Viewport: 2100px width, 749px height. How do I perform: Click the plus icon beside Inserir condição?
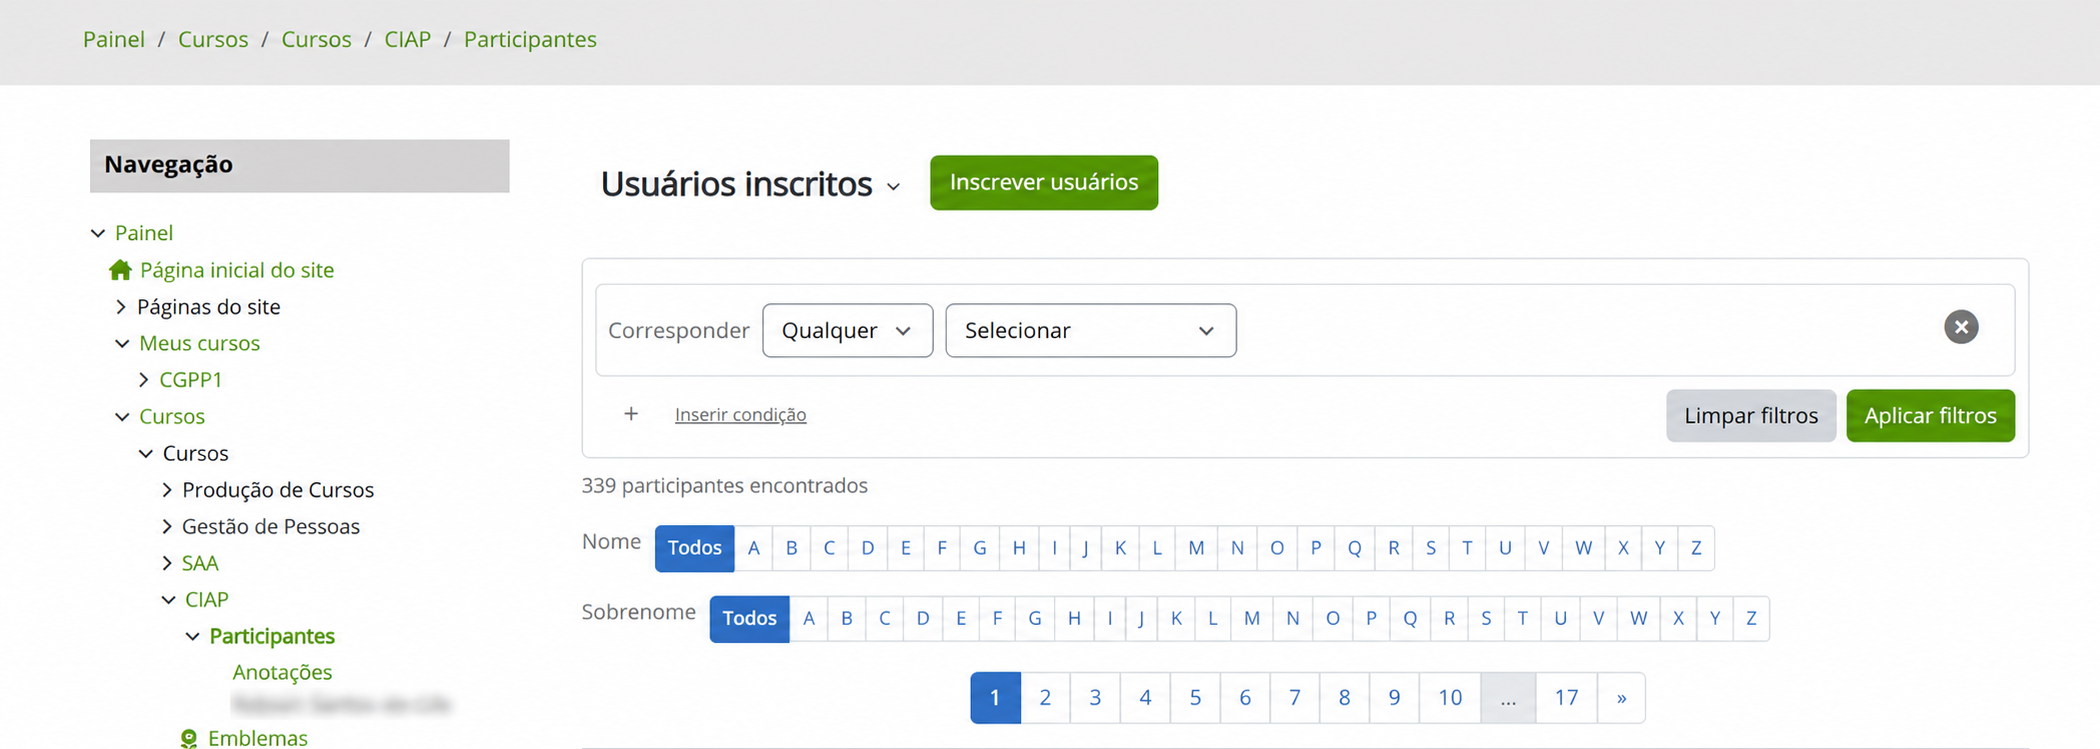[631, 414]
